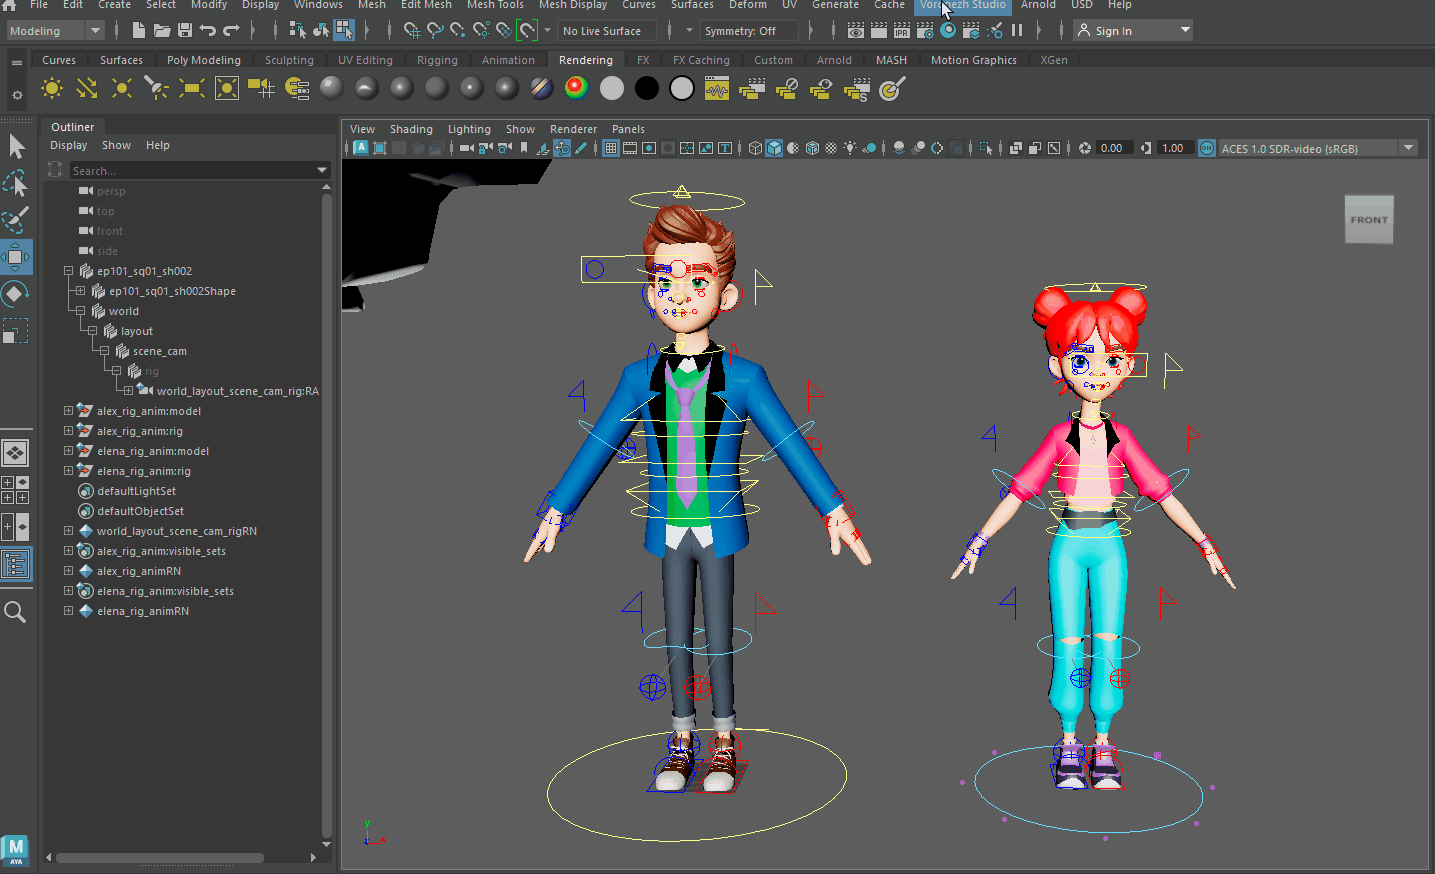Viewport: 1435px width, 874px height.
Task: Switch to the Rigging shelf tab
Action: click(x=437, y=60)
